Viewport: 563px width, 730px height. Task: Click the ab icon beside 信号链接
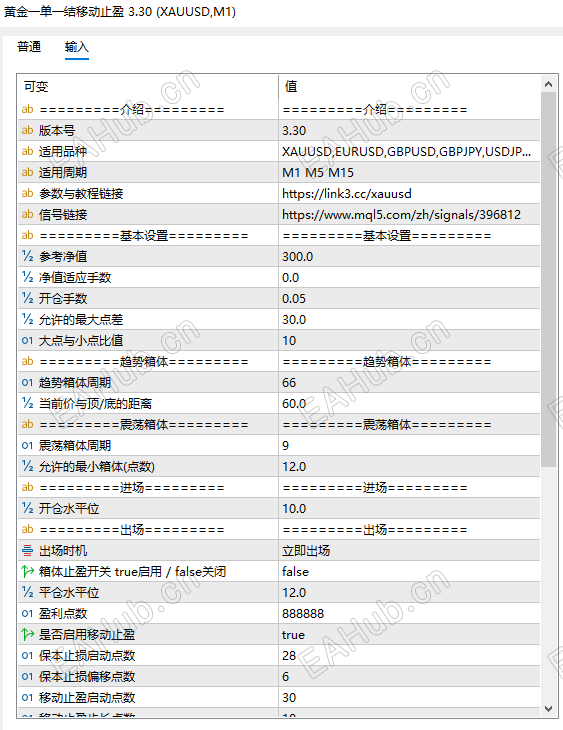click(x=27, y=214)
